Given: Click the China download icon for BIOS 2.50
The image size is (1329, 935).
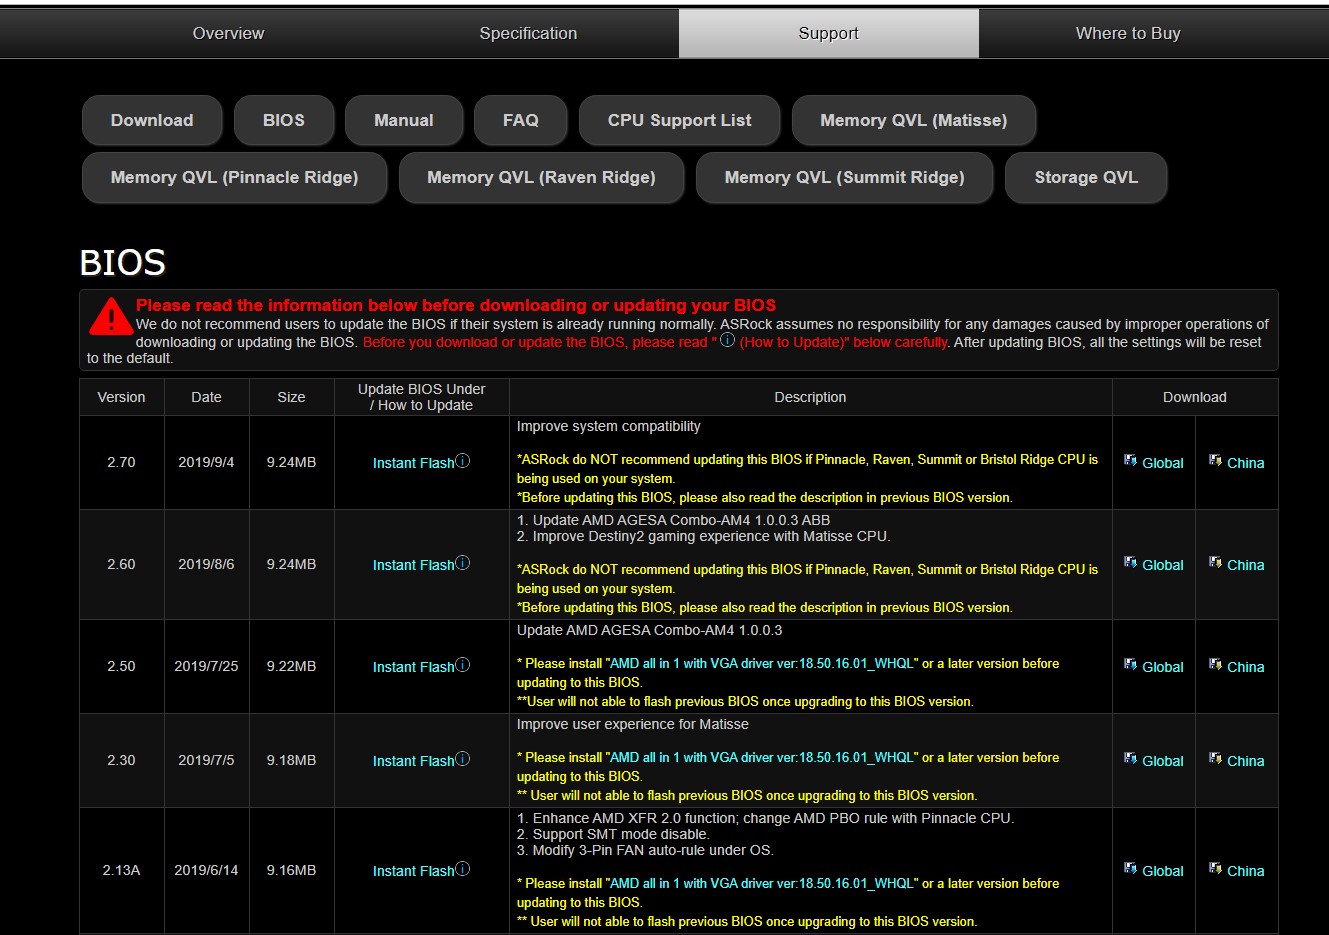Looking at the screenshot, I should pyautogui.click(x=1215, y=665).
